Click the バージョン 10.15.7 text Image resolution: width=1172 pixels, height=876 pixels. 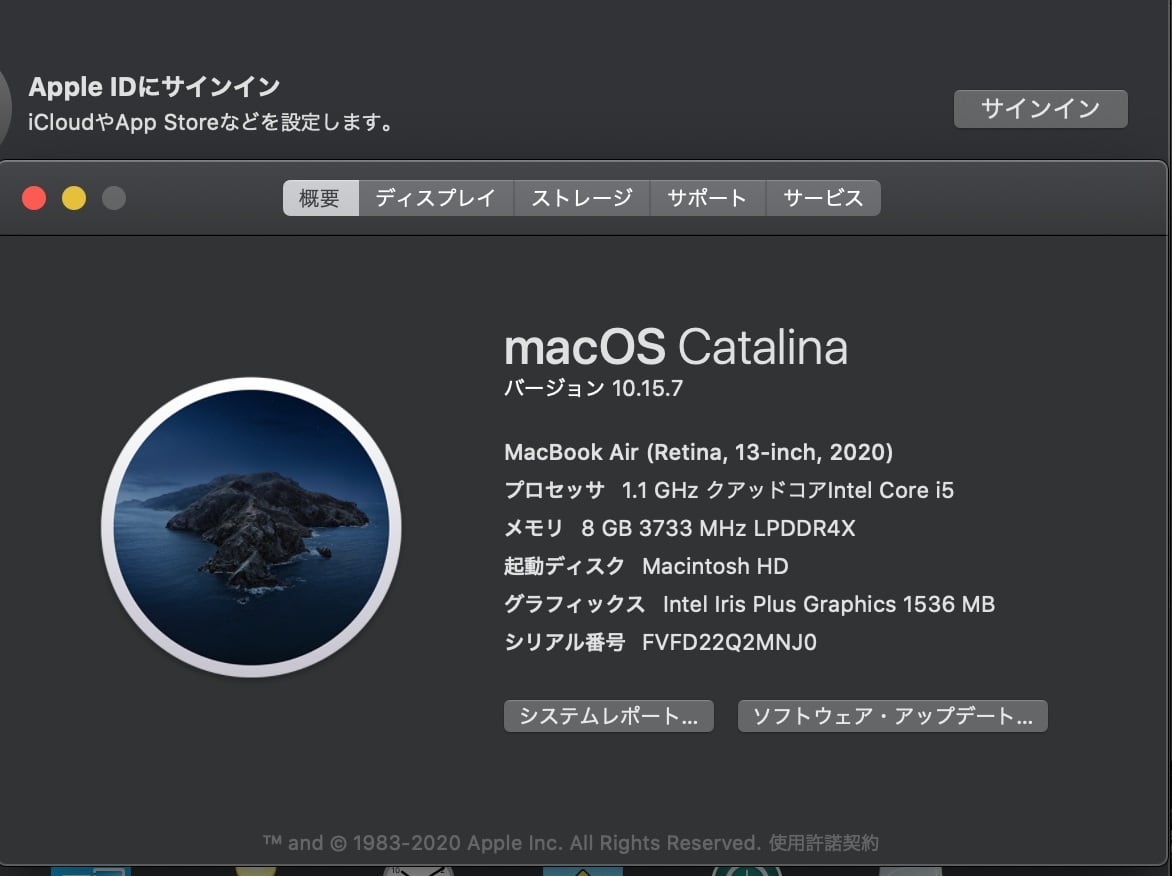coord(593,388)
